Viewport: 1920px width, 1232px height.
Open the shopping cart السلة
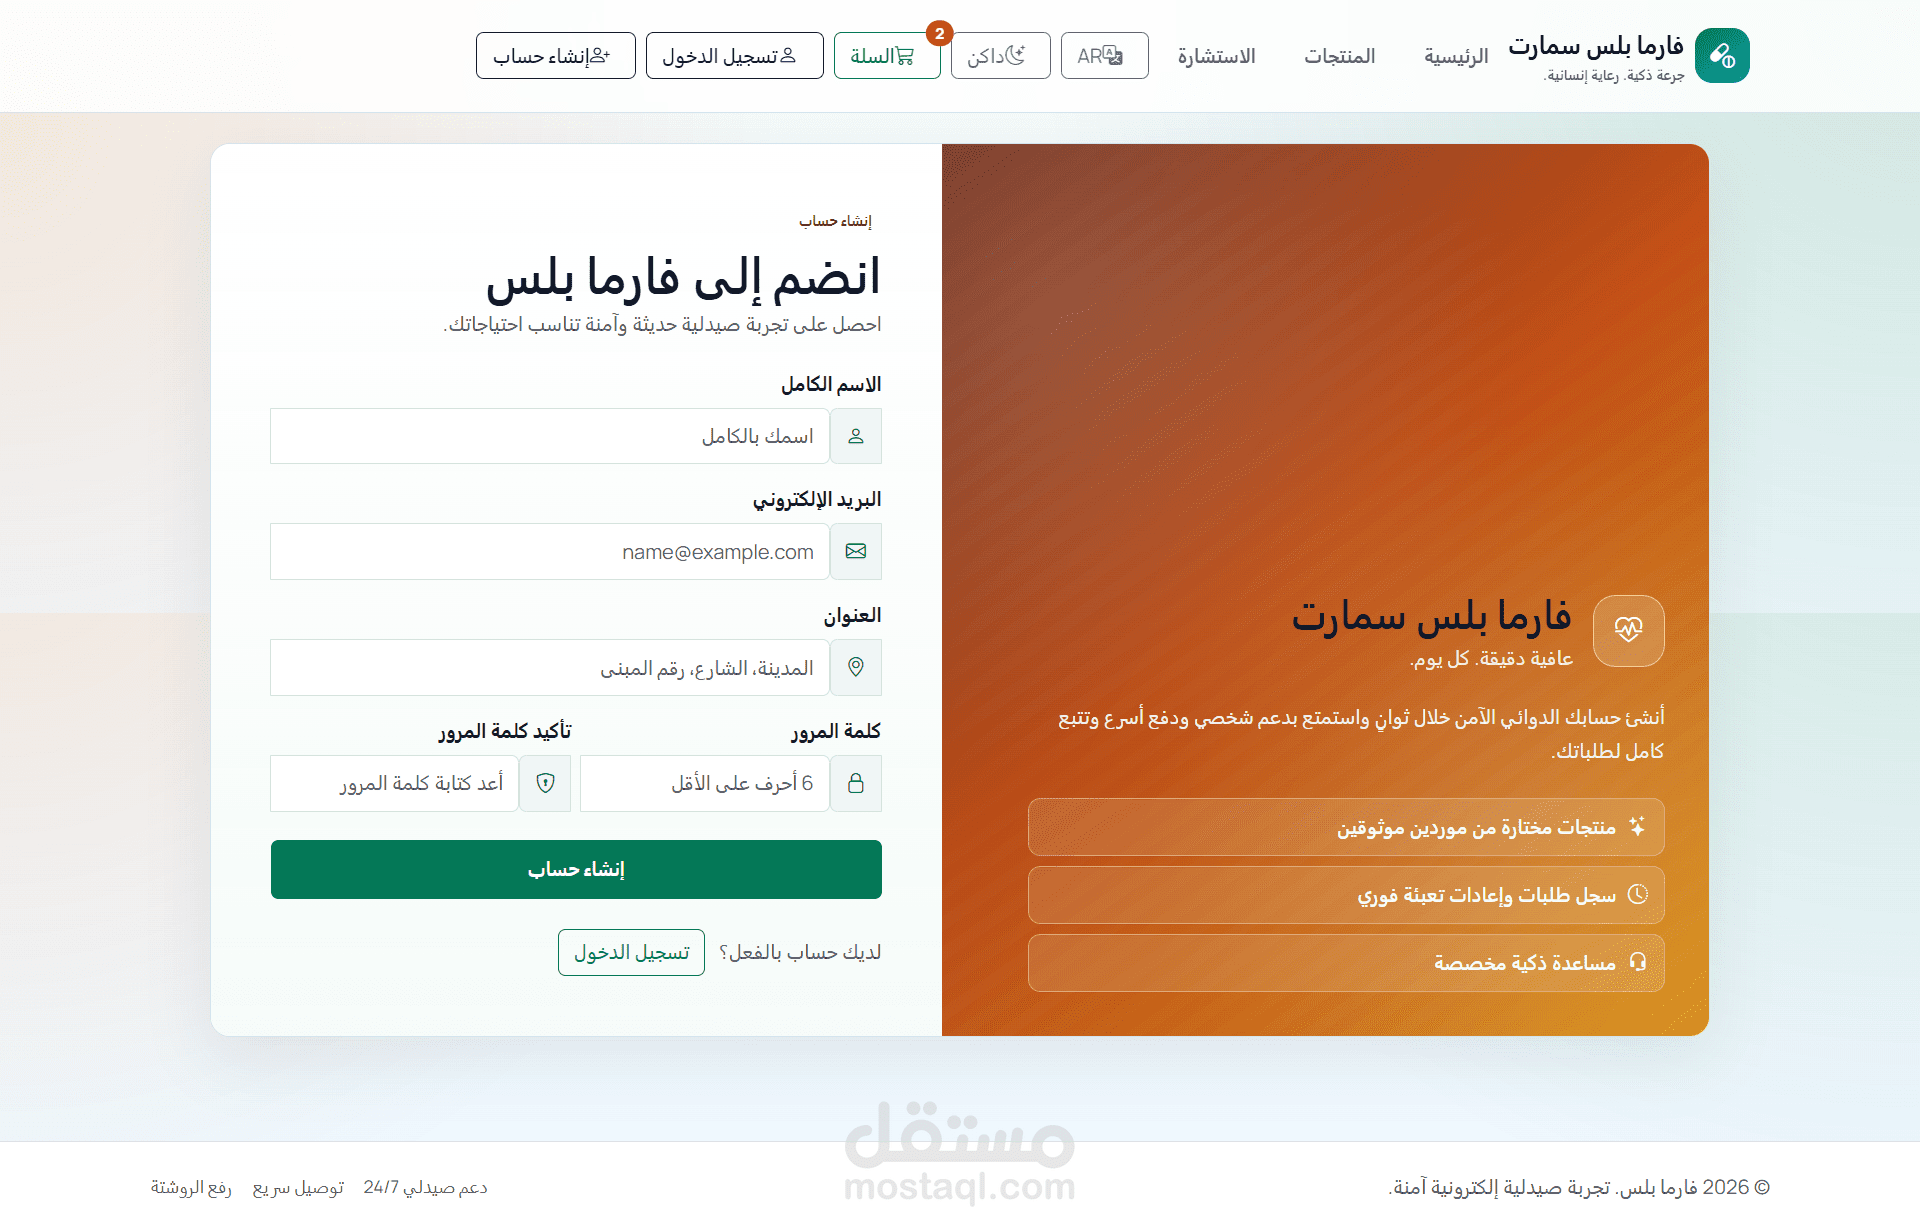(886, 56)
